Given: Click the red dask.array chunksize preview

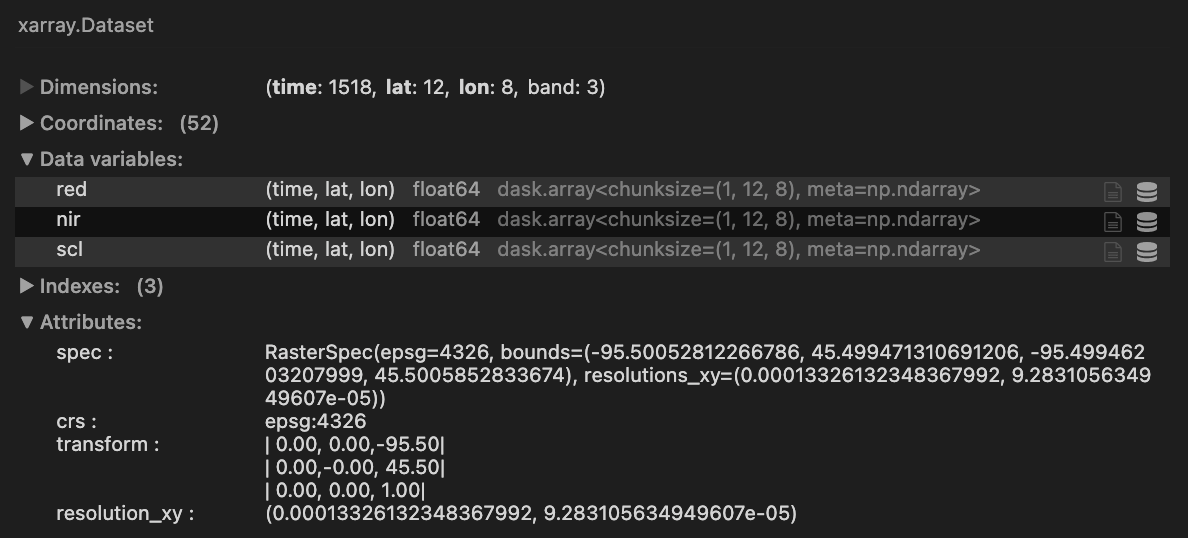Looking at the screenshot, I should pyautogui.click(x=739, y=189).
